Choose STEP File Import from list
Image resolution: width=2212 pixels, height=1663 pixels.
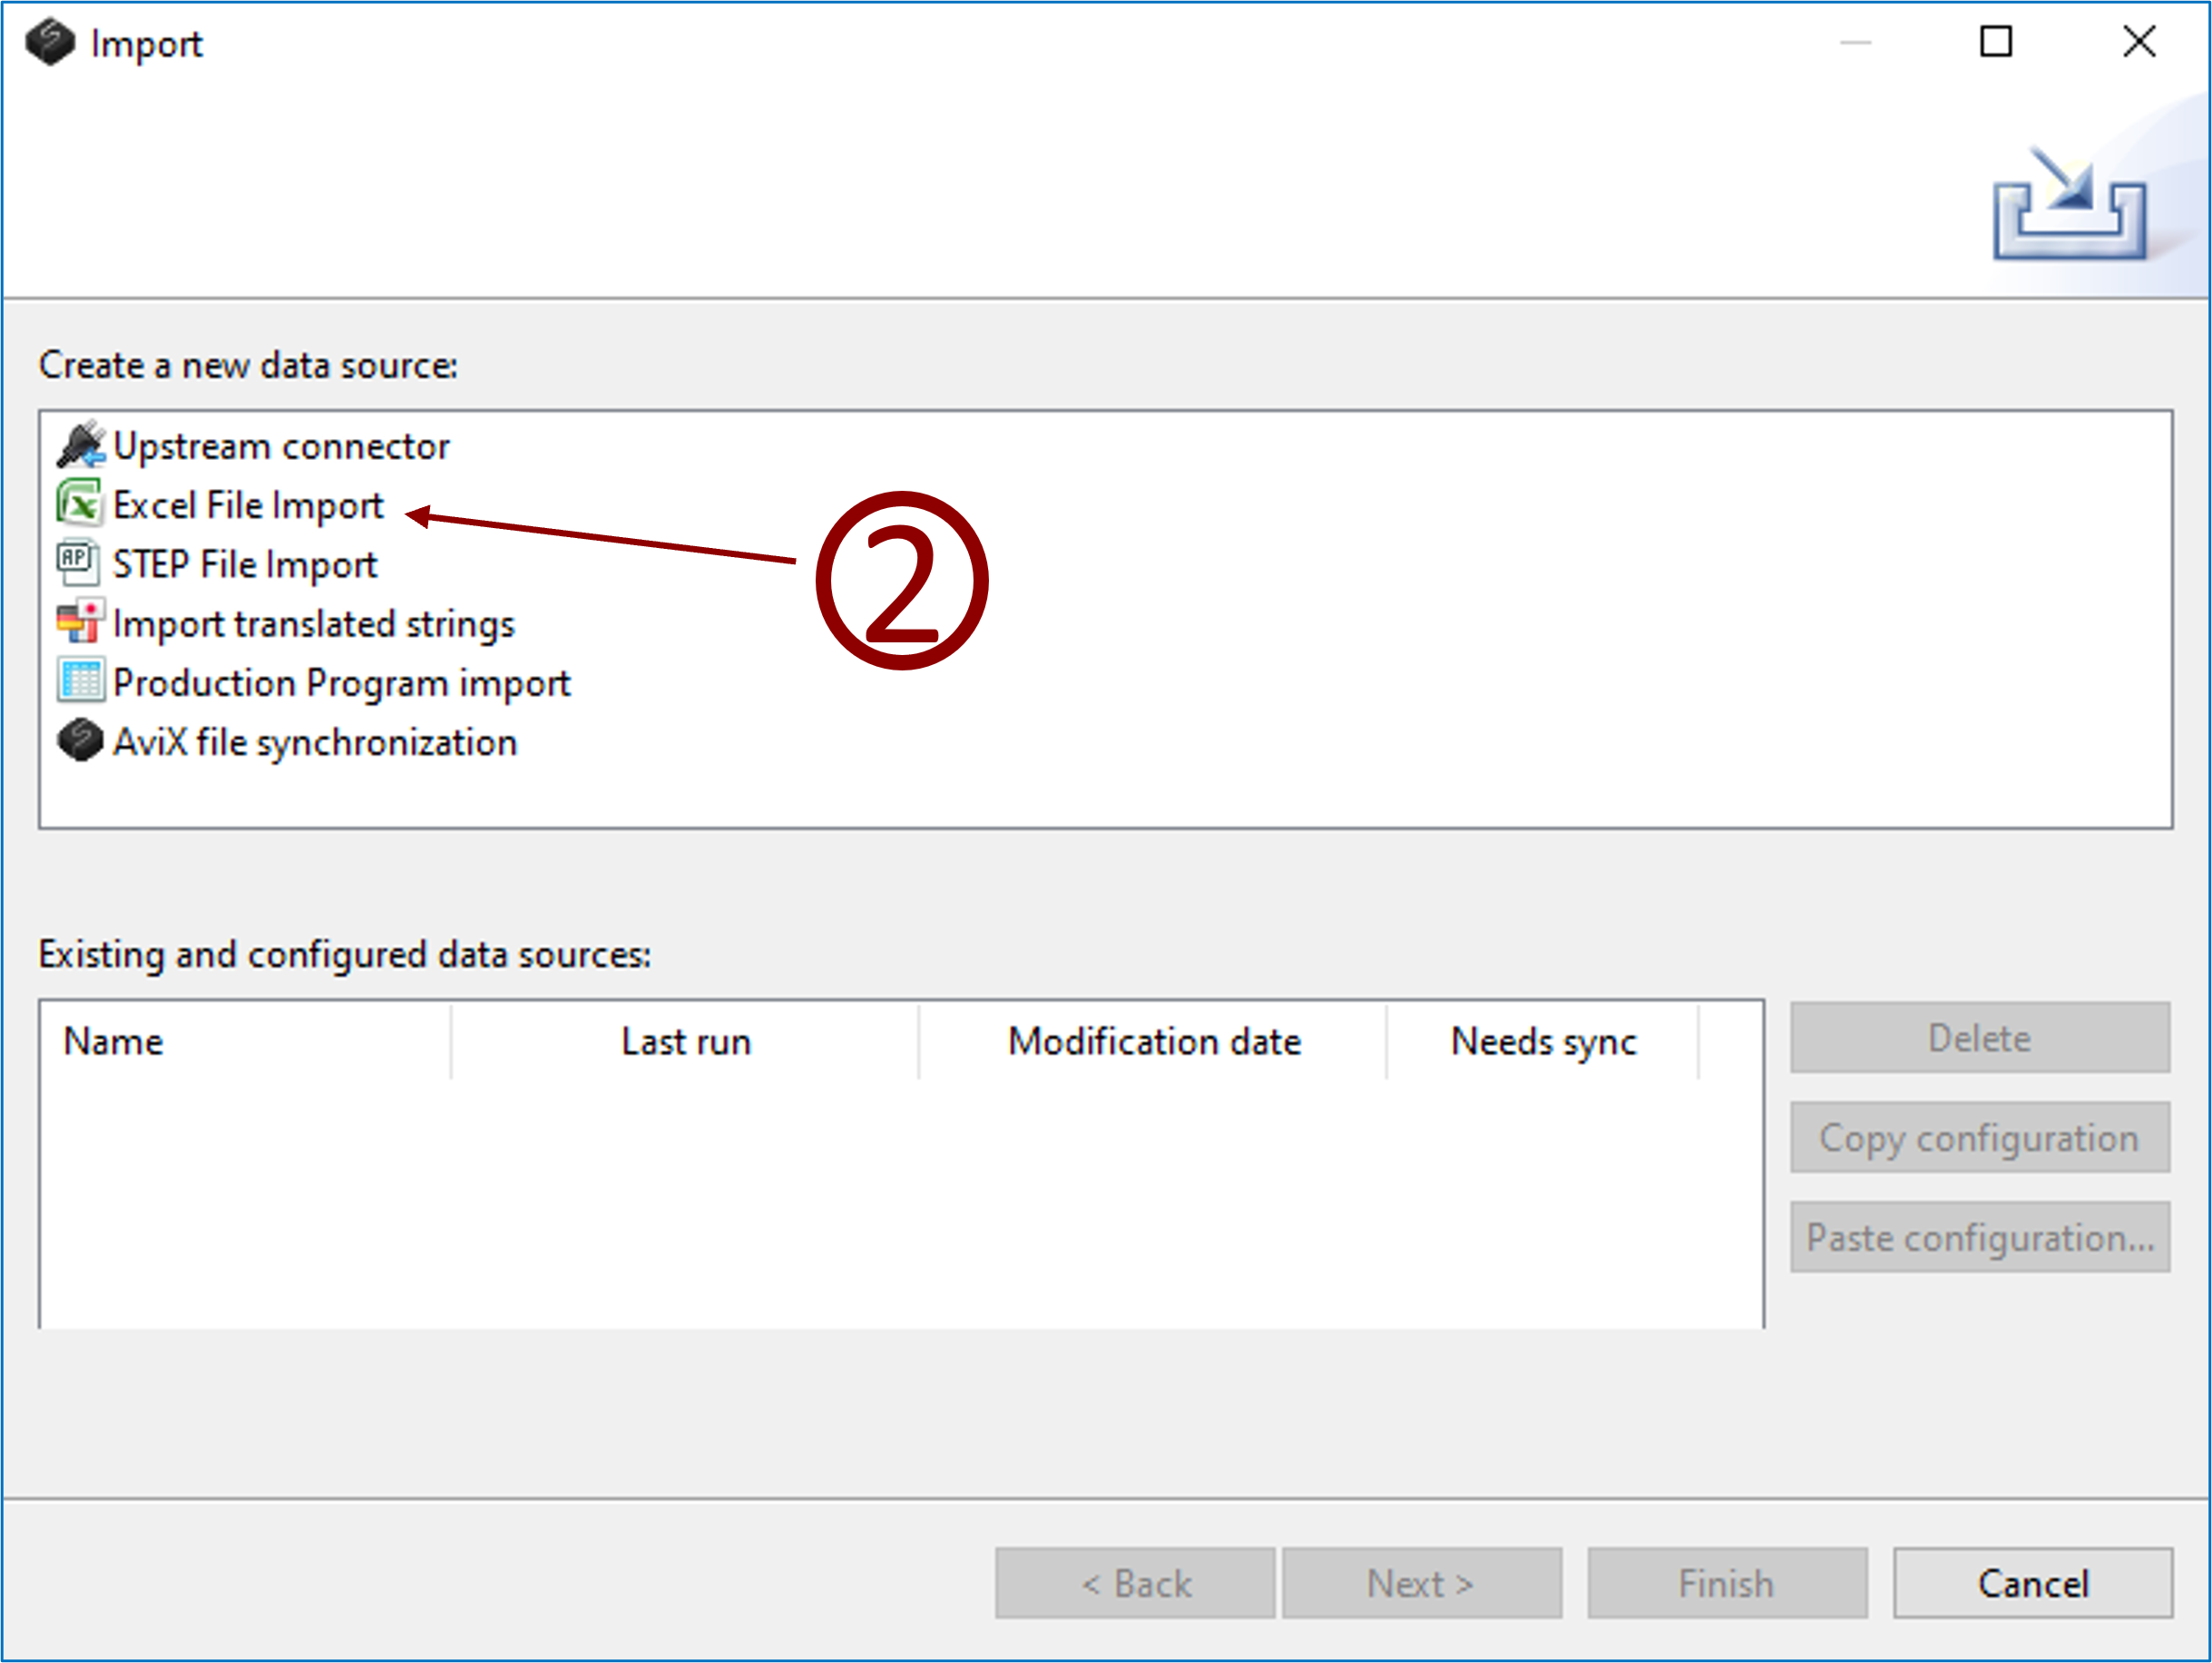pos(245,565)
